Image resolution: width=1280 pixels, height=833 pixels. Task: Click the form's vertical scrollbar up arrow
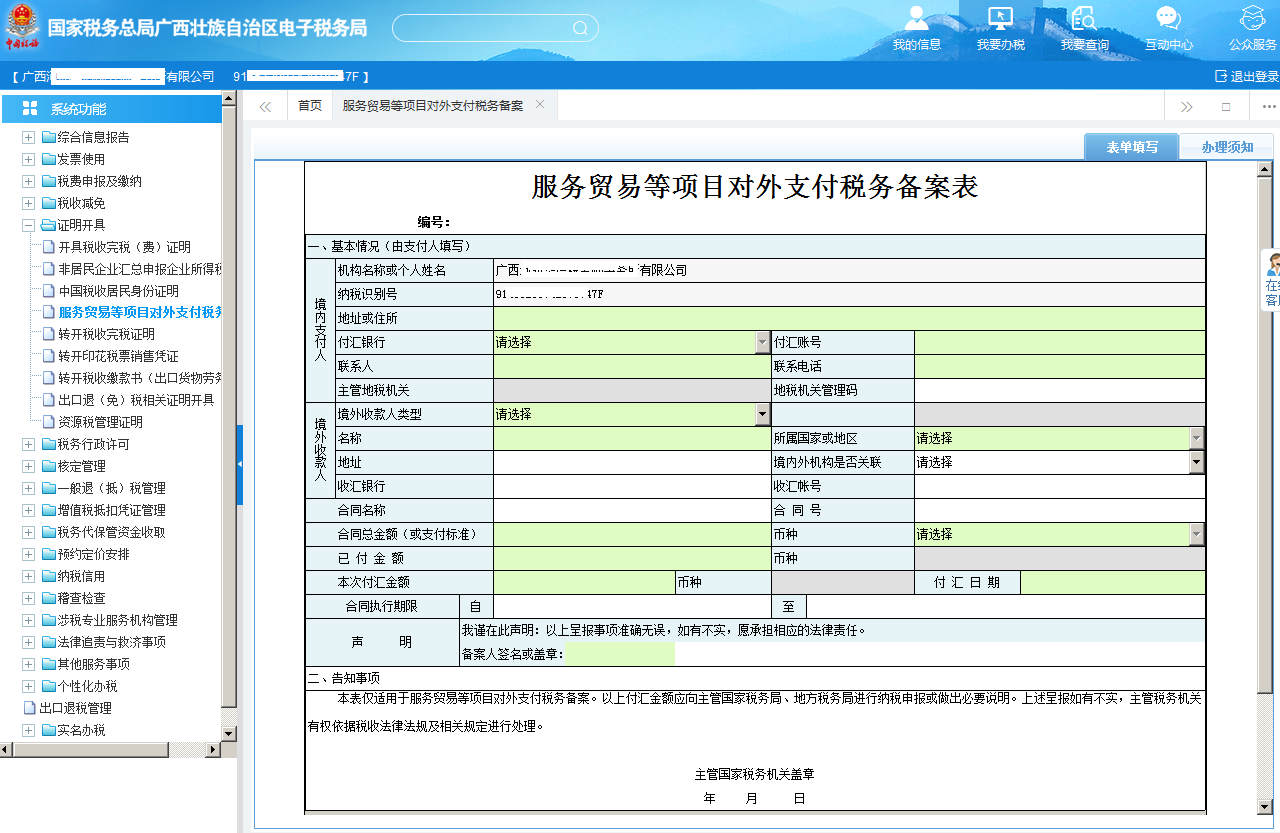point(1265,171)
